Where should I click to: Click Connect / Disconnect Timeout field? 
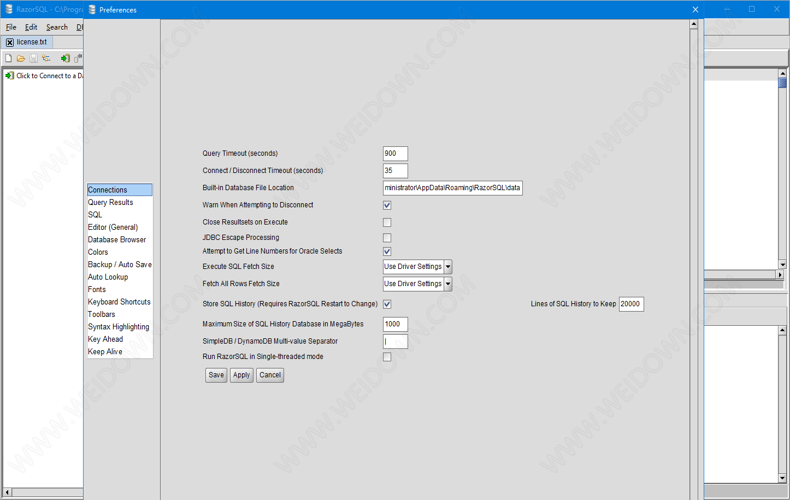coord(396,170)
